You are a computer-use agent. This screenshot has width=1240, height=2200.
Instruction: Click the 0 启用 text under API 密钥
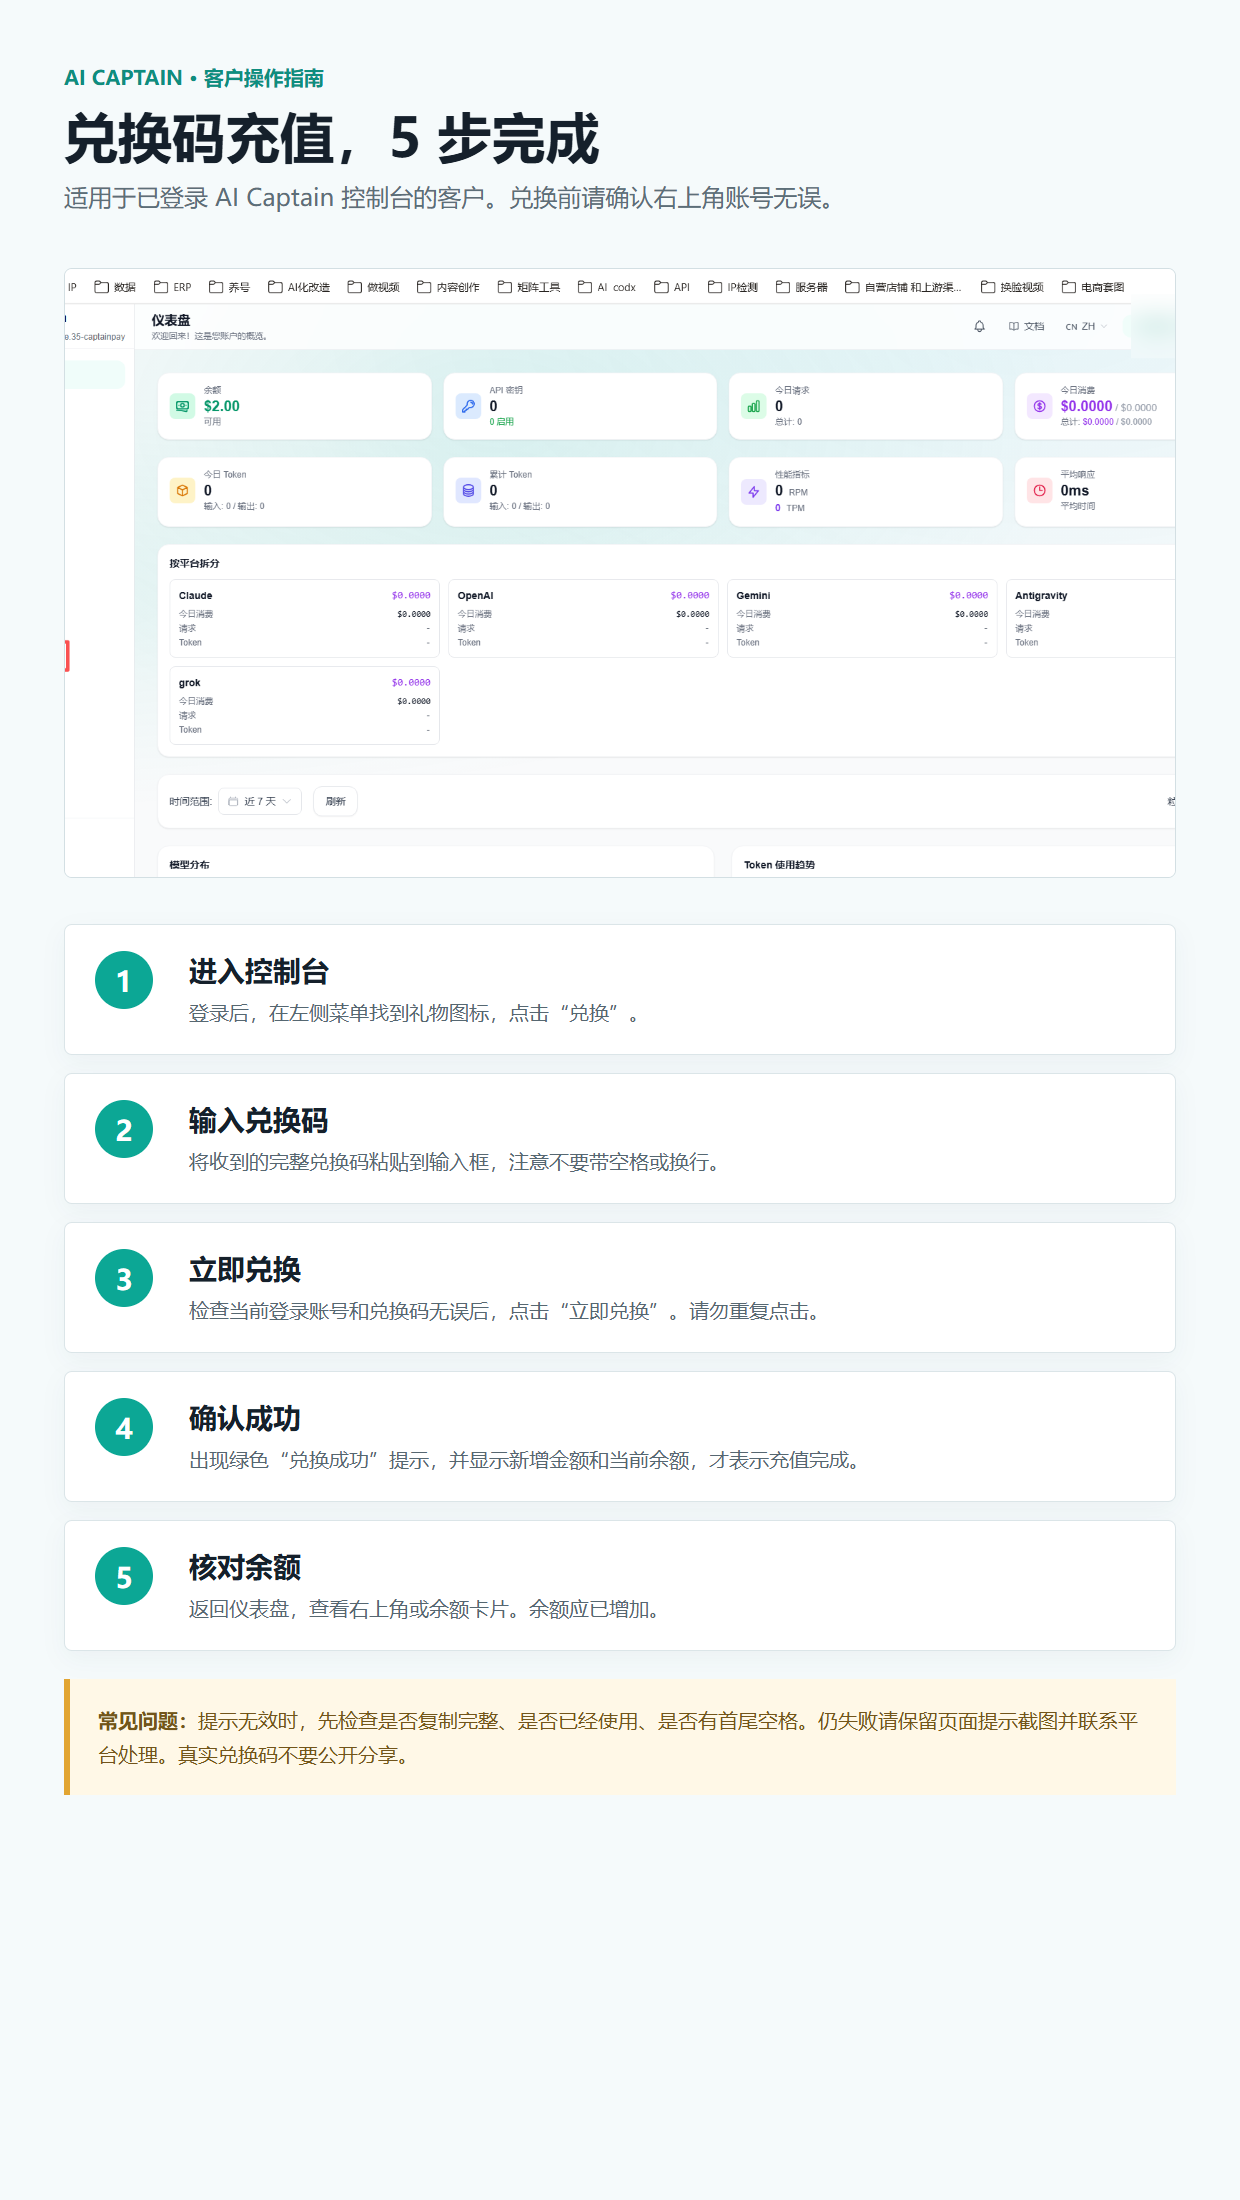coord(501,422)
